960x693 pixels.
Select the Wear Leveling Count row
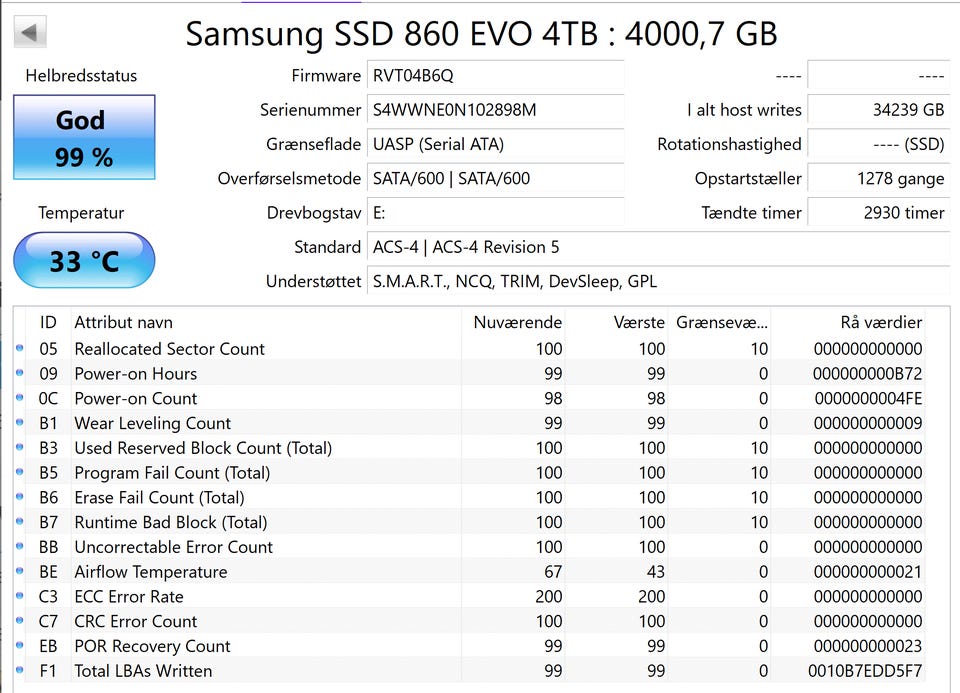(x=470, y=423)
